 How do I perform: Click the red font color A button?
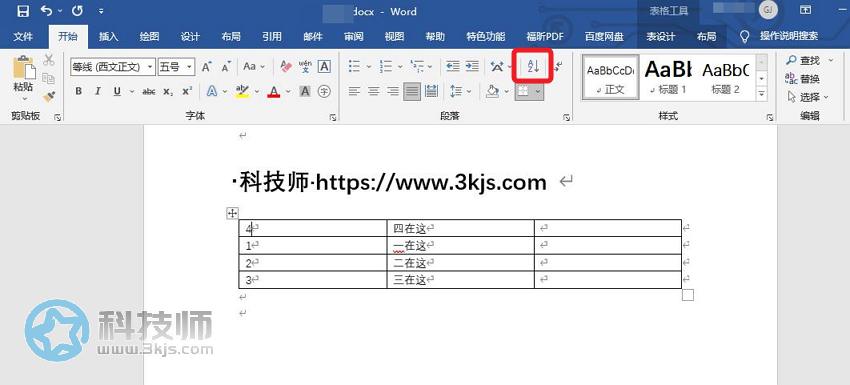tap(274, 92)
